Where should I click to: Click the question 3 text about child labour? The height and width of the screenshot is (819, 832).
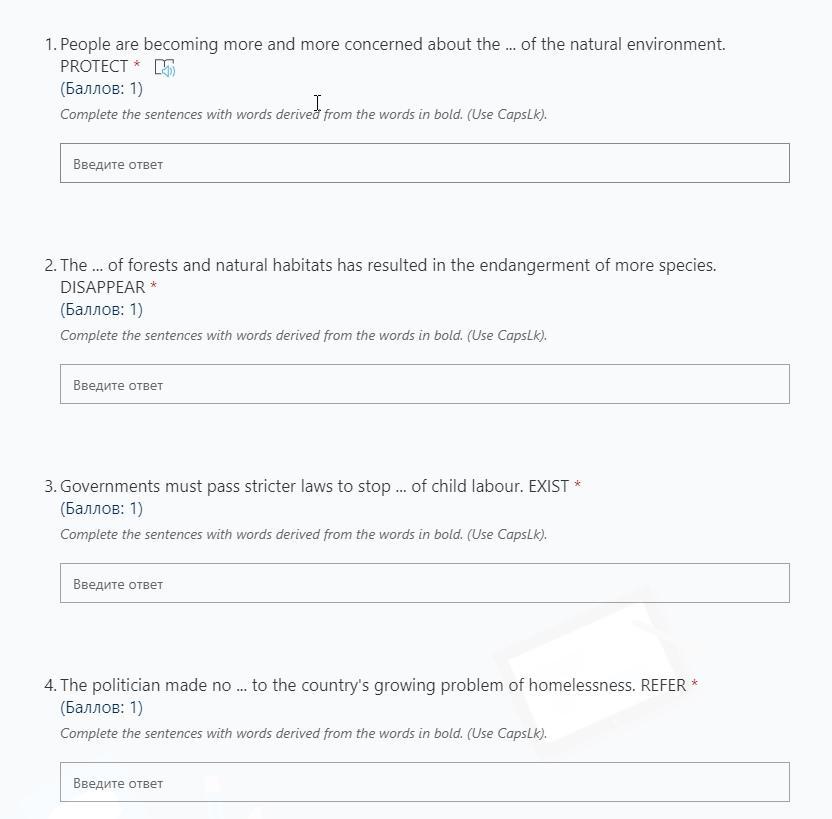(x=292, y=486)
